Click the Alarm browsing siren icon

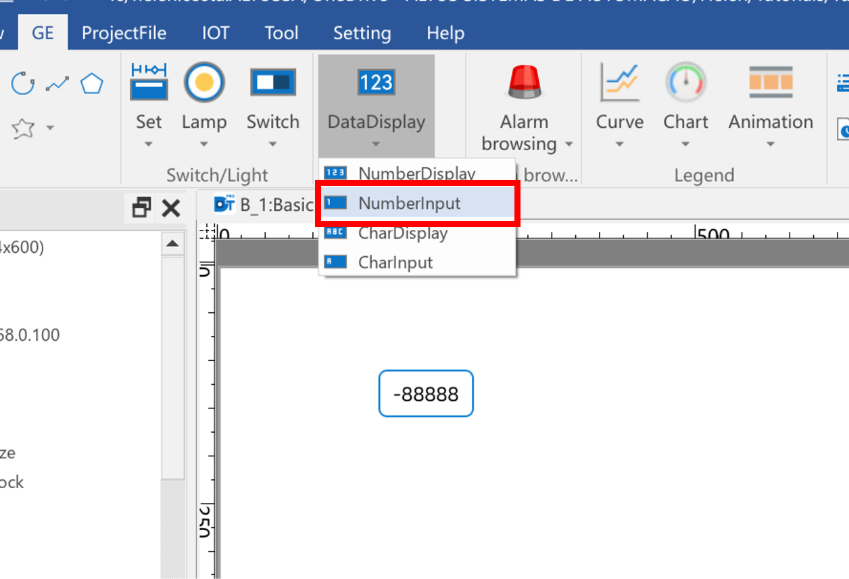[x=524, y=82]
